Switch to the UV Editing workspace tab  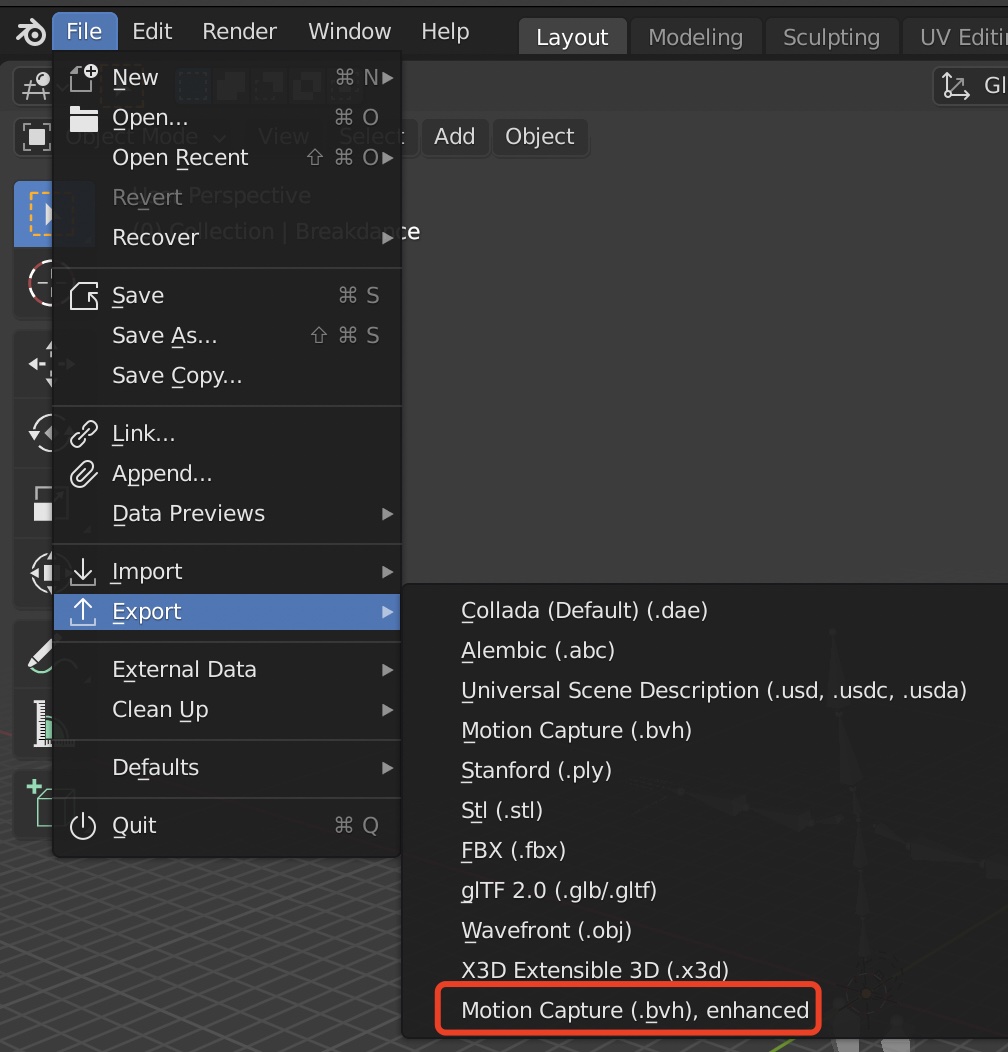coord(956,37)
